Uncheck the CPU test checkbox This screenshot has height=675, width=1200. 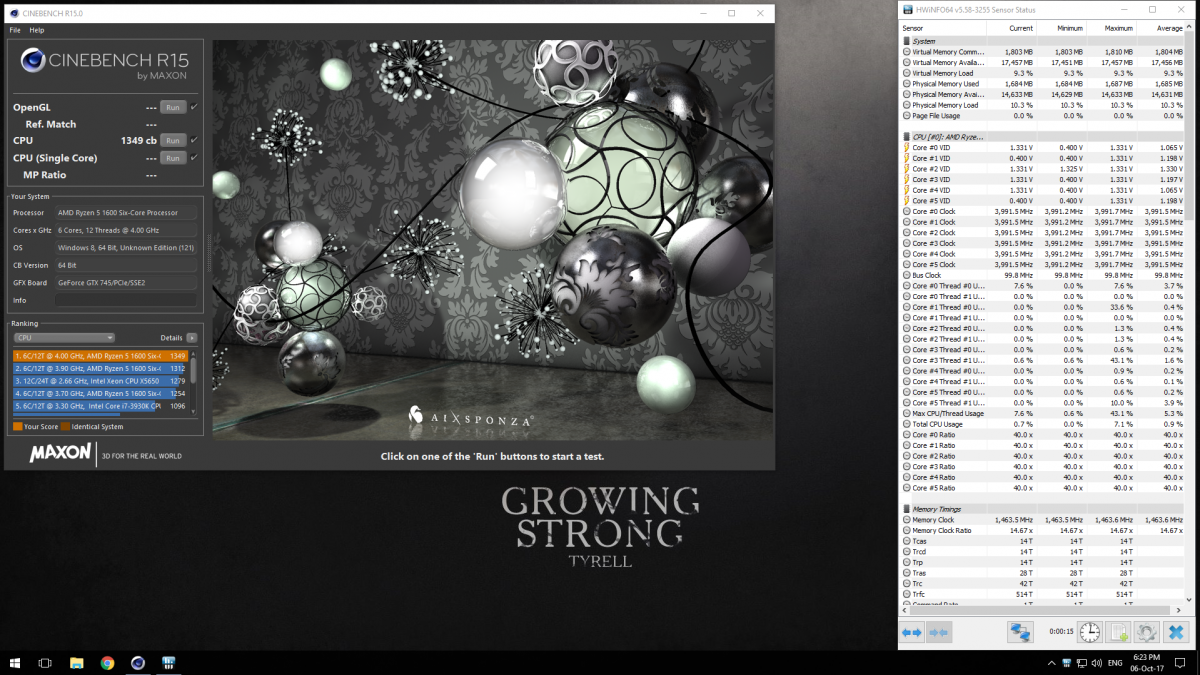(193, 141)
